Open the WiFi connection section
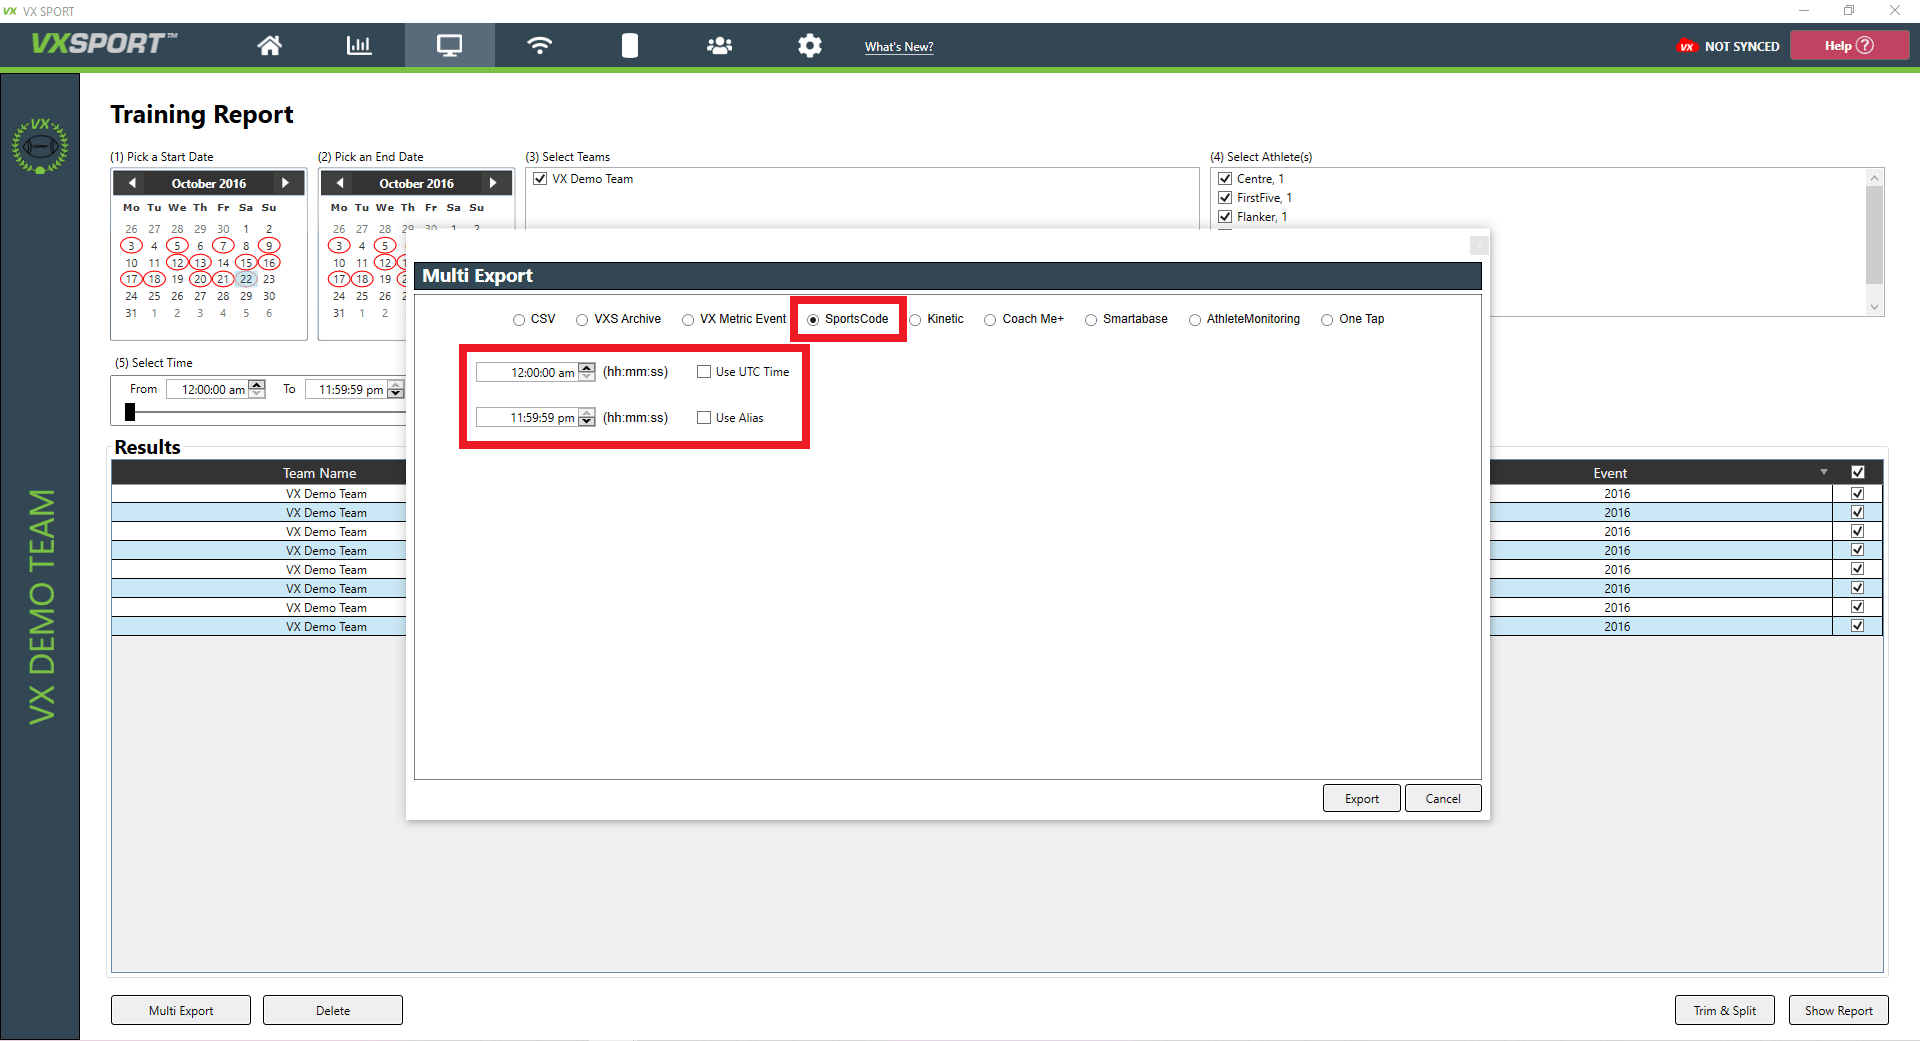Screen dimensions: 1920x1041 (x=539, y=45)
